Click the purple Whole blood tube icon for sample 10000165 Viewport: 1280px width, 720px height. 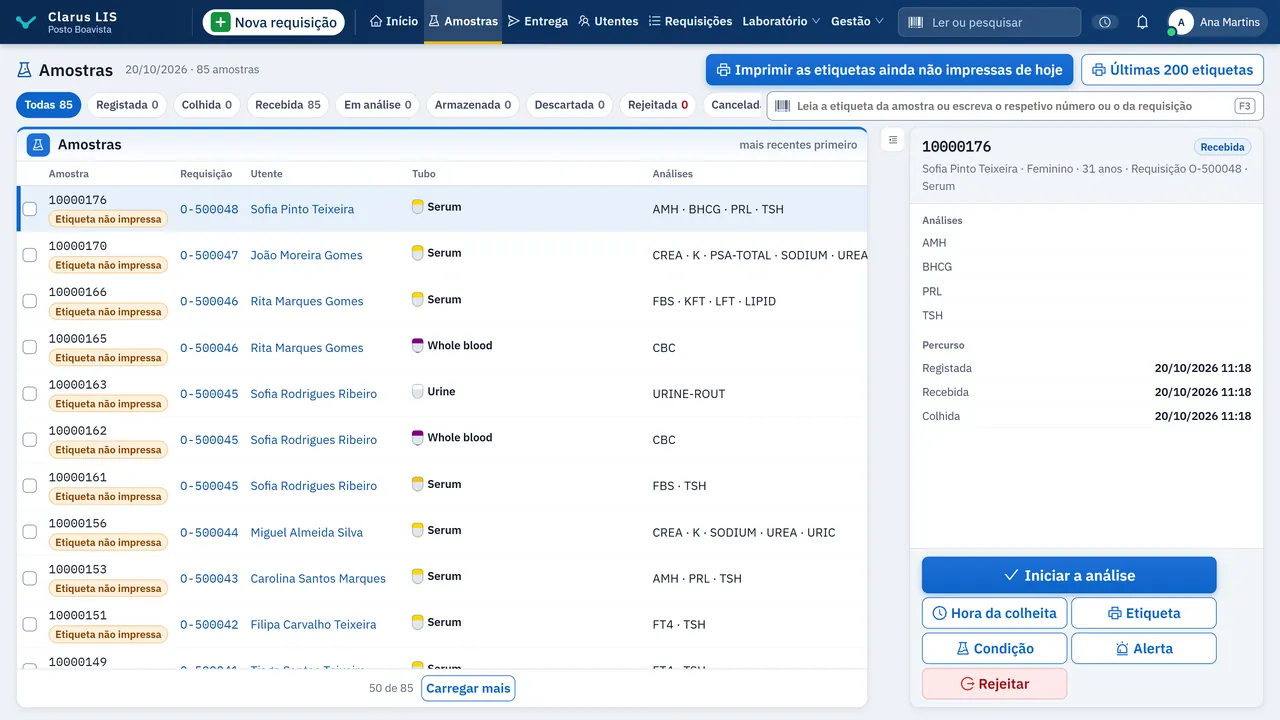[418, 345]
